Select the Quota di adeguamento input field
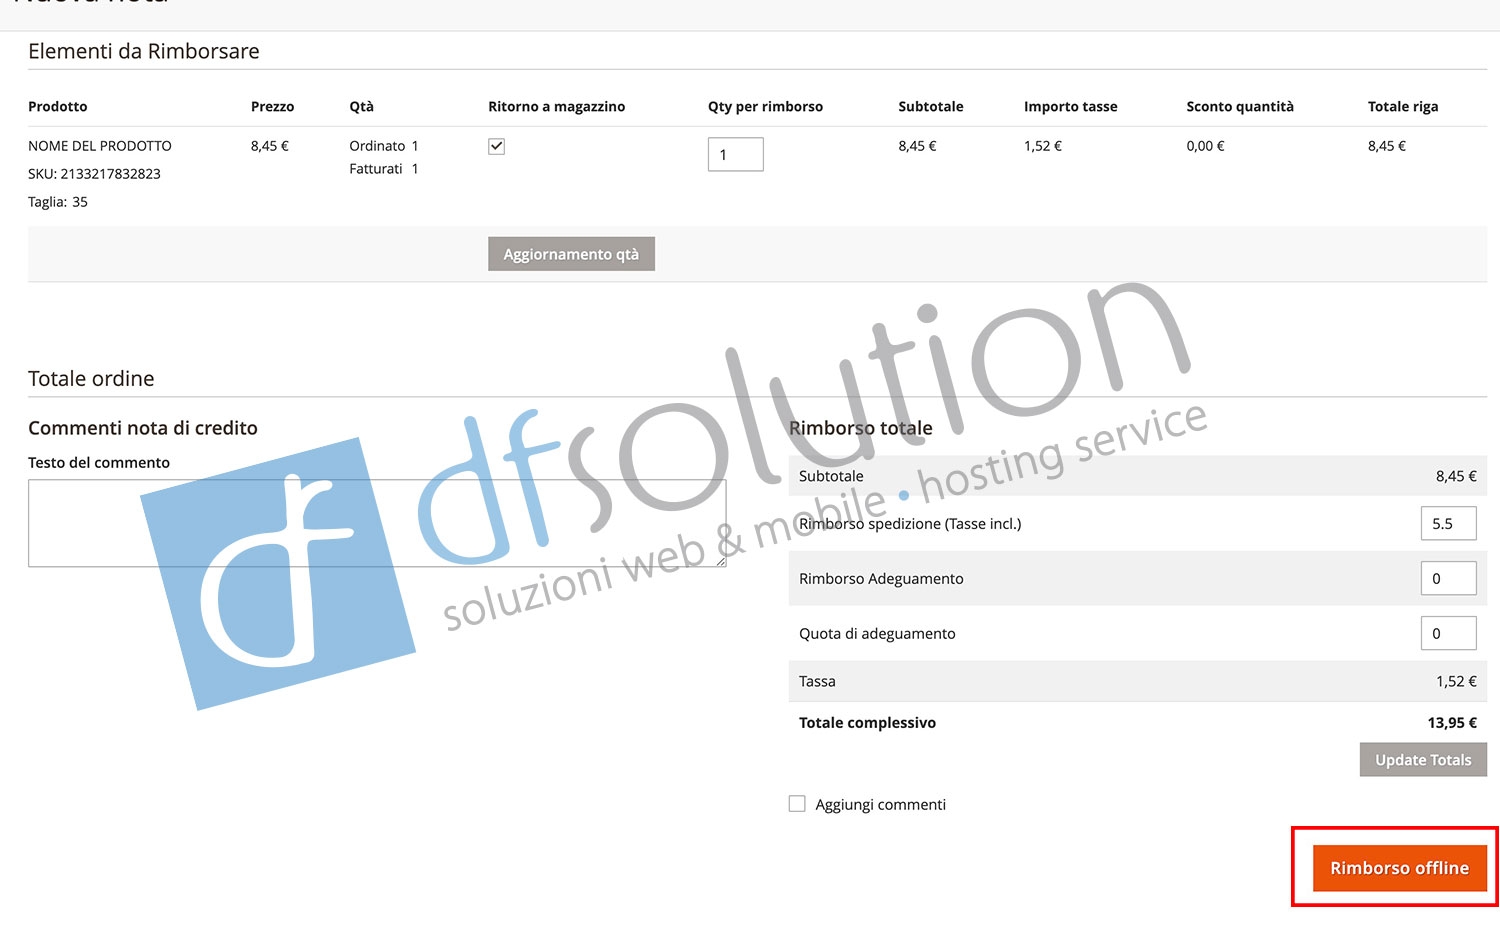Viewport: 1500px width, 930px height. 1448,634
